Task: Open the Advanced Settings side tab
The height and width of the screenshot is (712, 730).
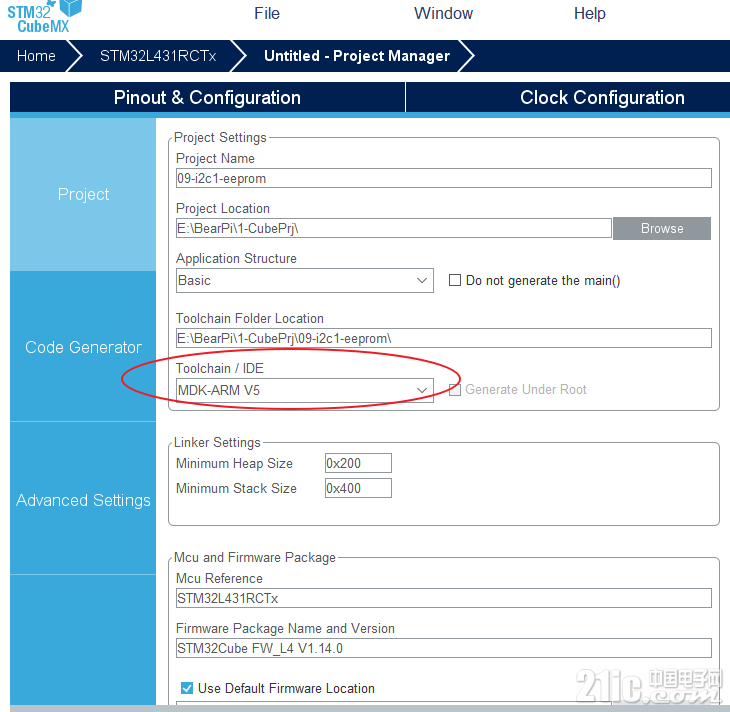Action: 83,500
